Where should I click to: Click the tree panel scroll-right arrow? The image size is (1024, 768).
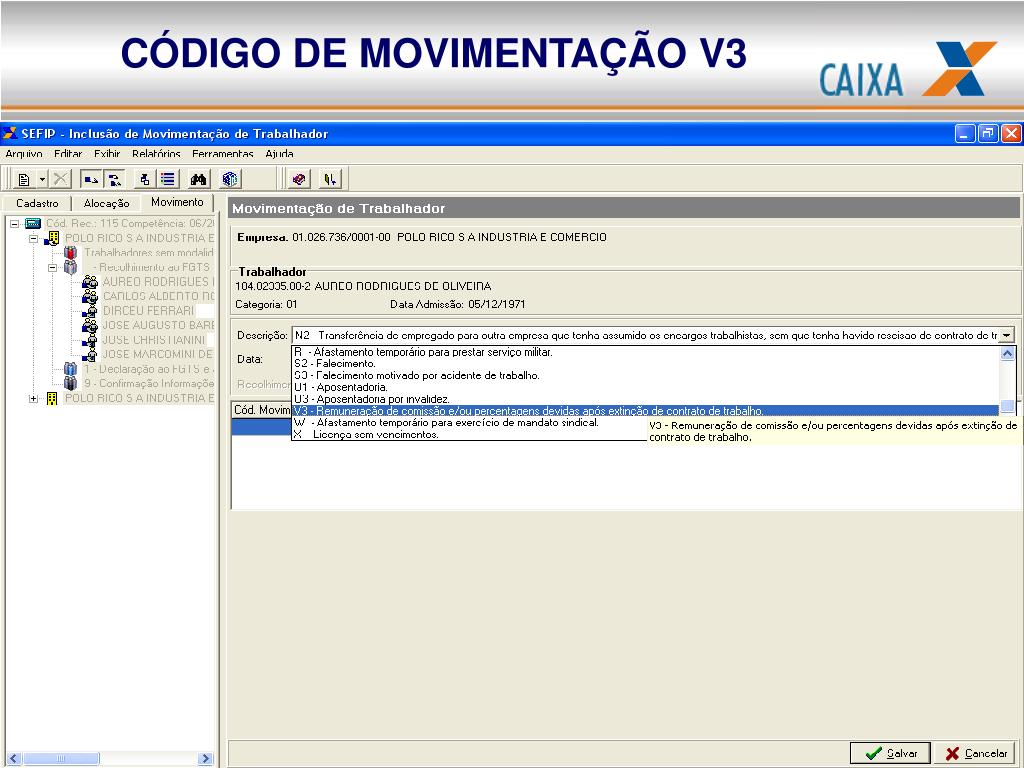click(x=205, y=758)
